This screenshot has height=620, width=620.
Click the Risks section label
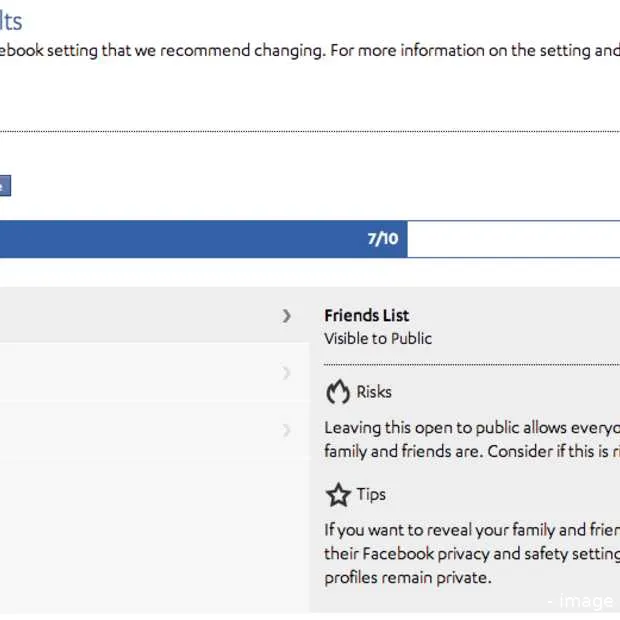pyautogui.click(x=374, y=392)
